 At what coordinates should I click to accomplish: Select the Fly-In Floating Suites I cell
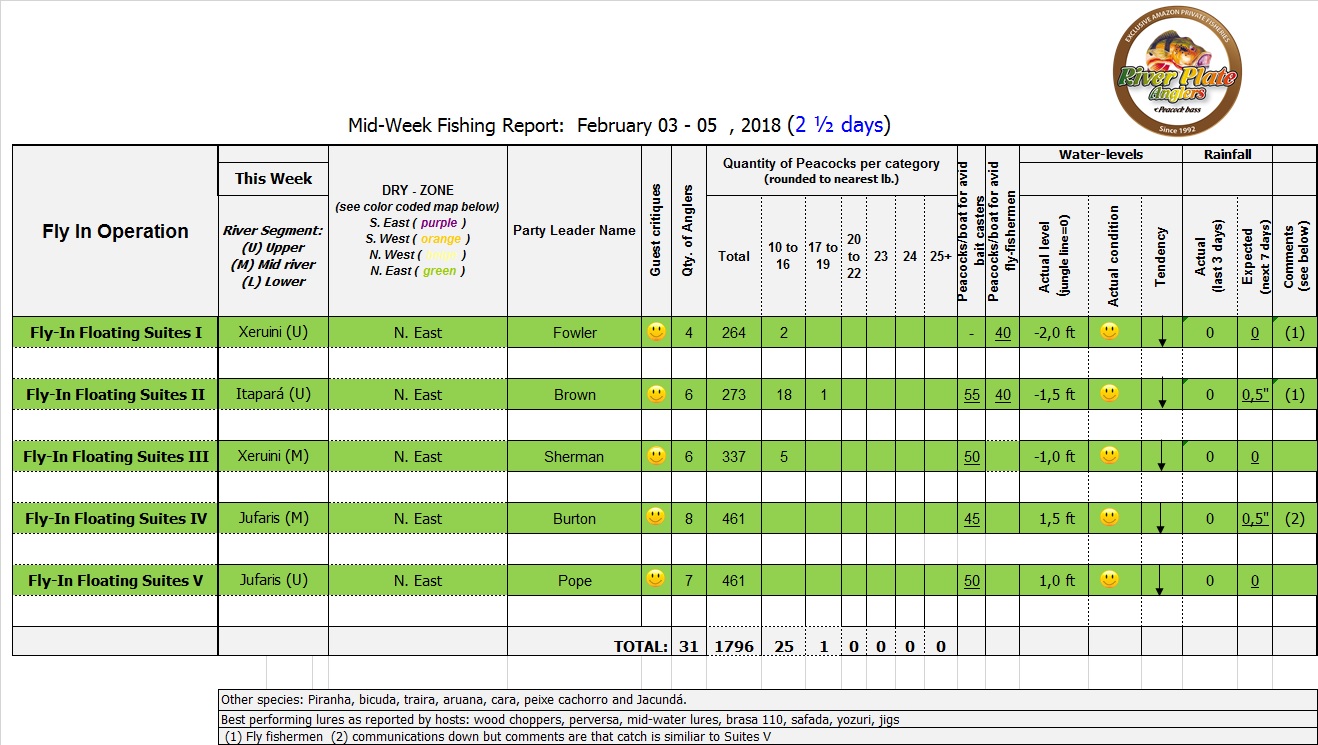pos(116,333)
